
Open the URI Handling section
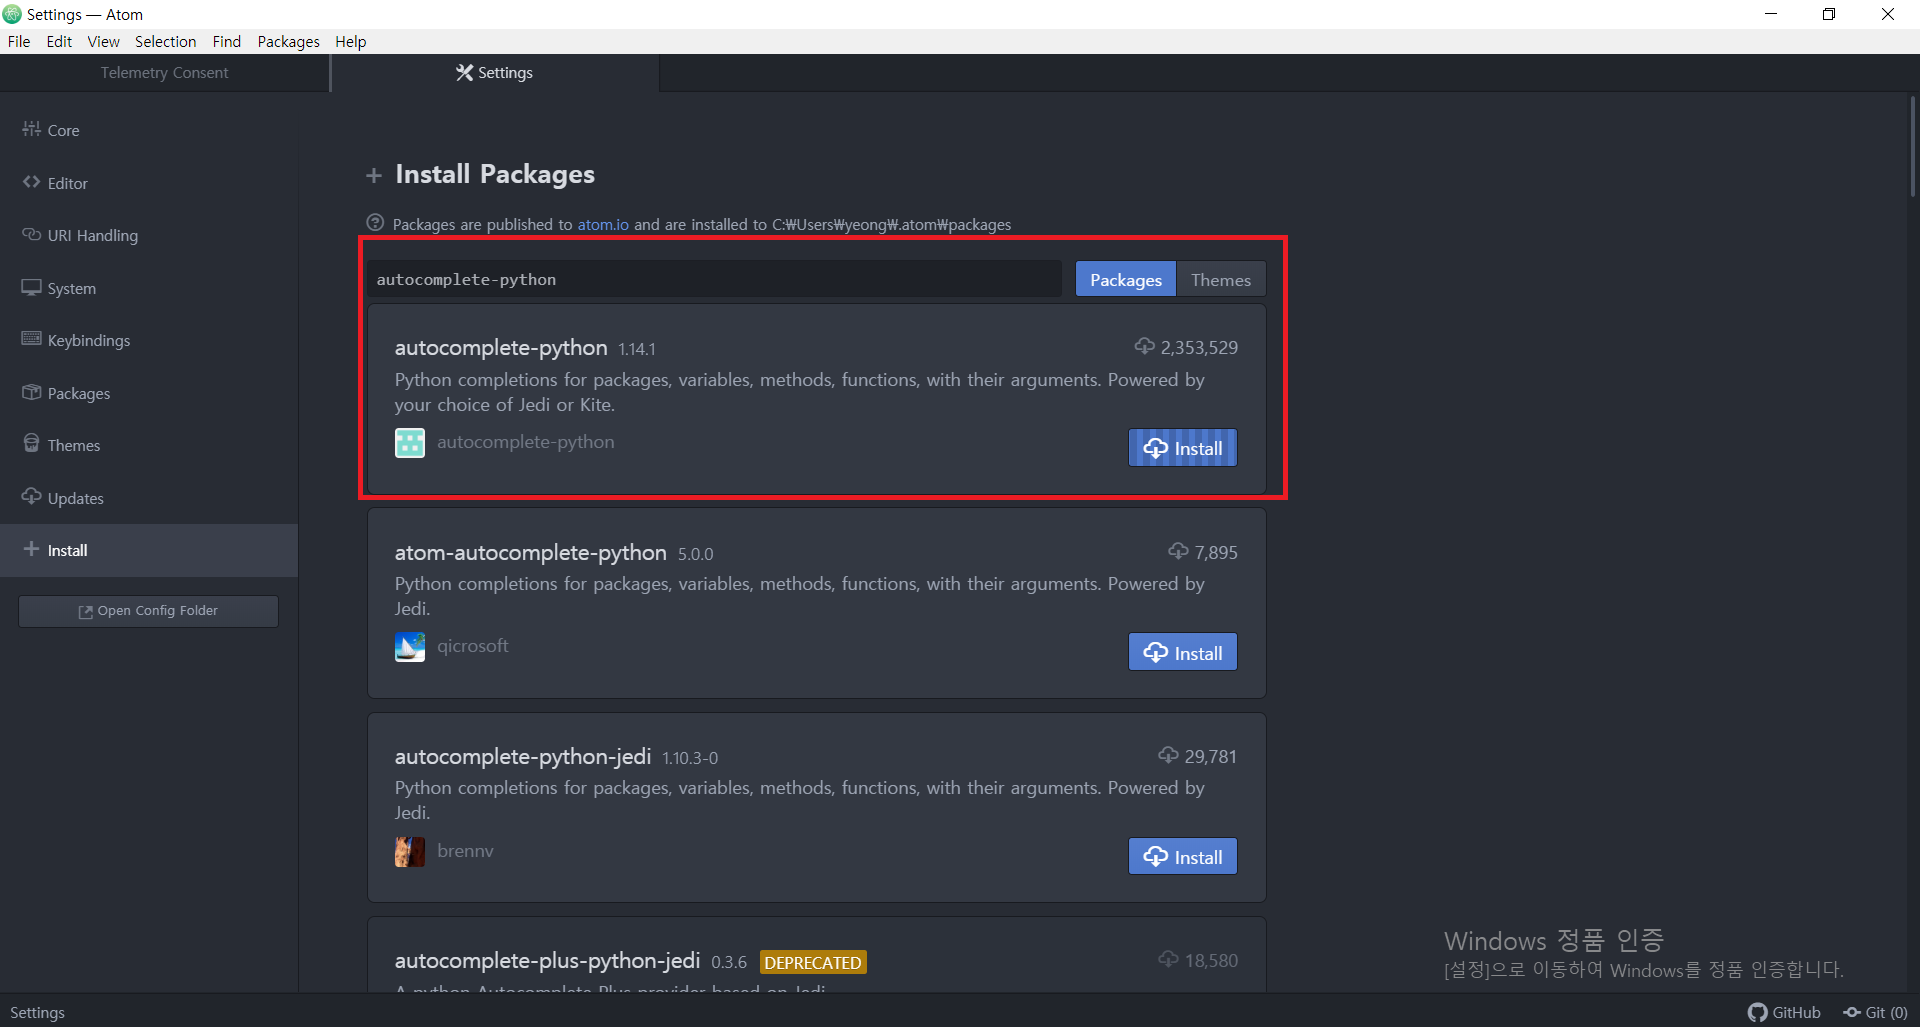[149, 235]
